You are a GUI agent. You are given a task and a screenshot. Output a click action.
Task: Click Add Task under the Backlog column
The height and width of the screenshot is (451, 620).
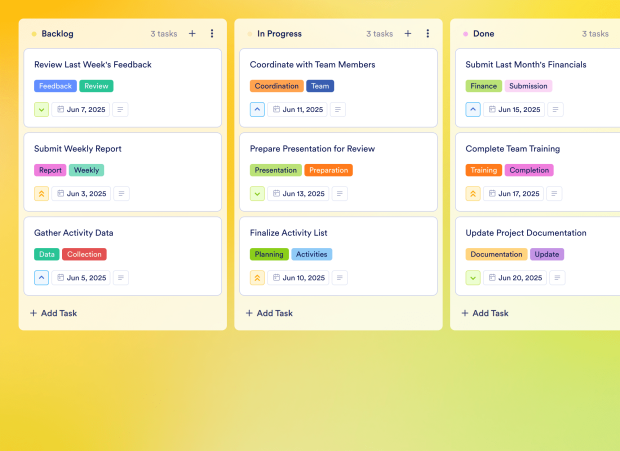pyautogui.click(x=54, y=313)
